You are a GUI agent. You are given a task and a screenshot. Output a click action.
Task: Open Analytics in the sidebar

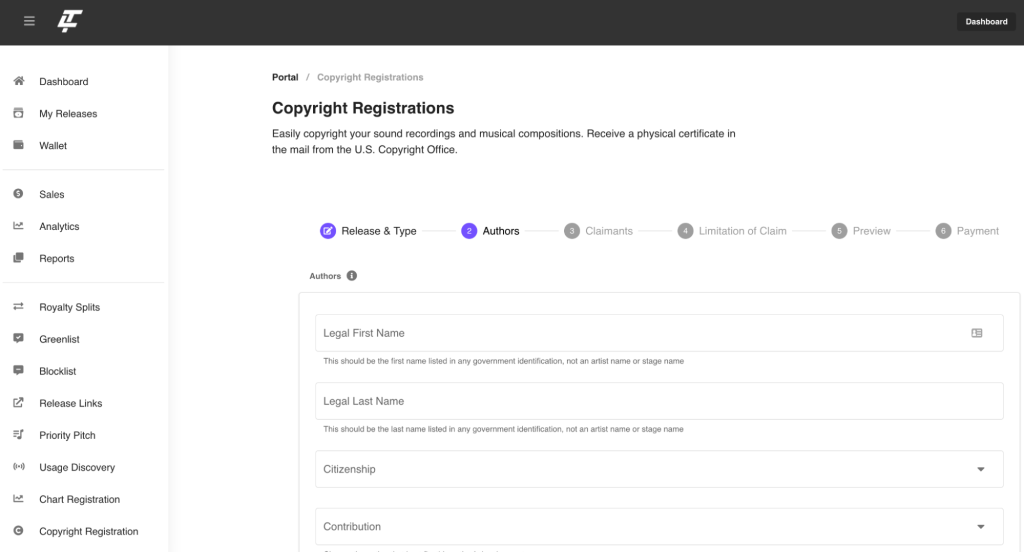click(59, 227)
